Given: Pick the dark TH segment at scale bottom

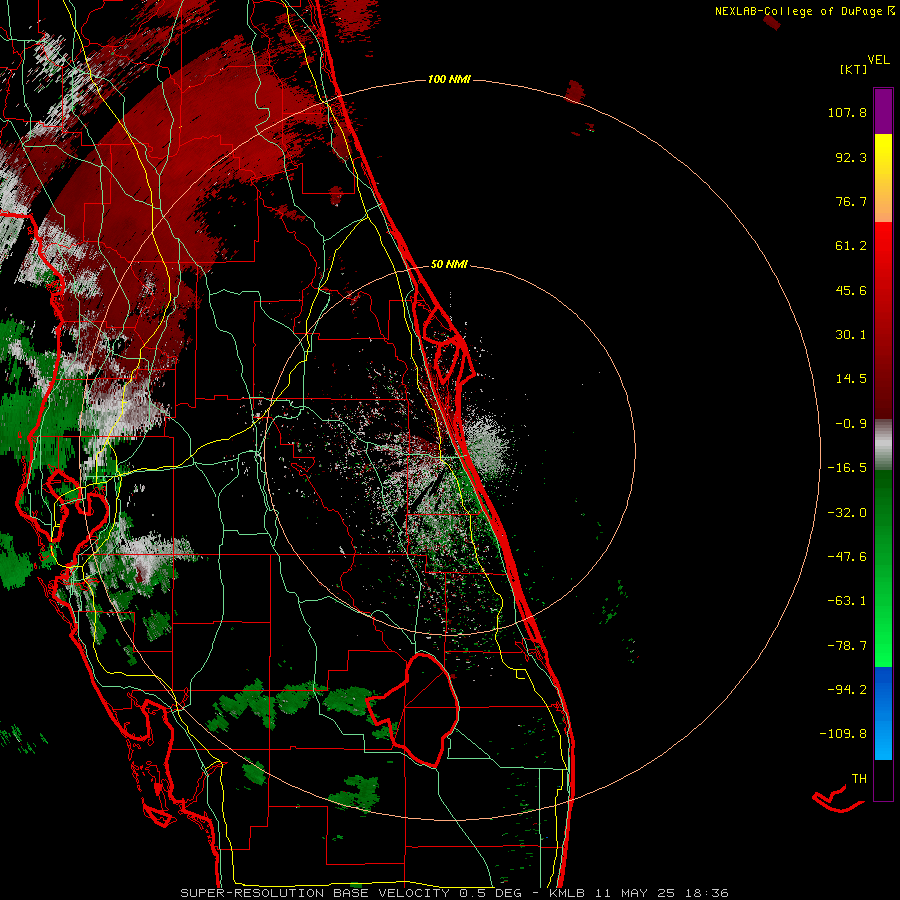Looking at the screenshot, I should click(883, 779).
